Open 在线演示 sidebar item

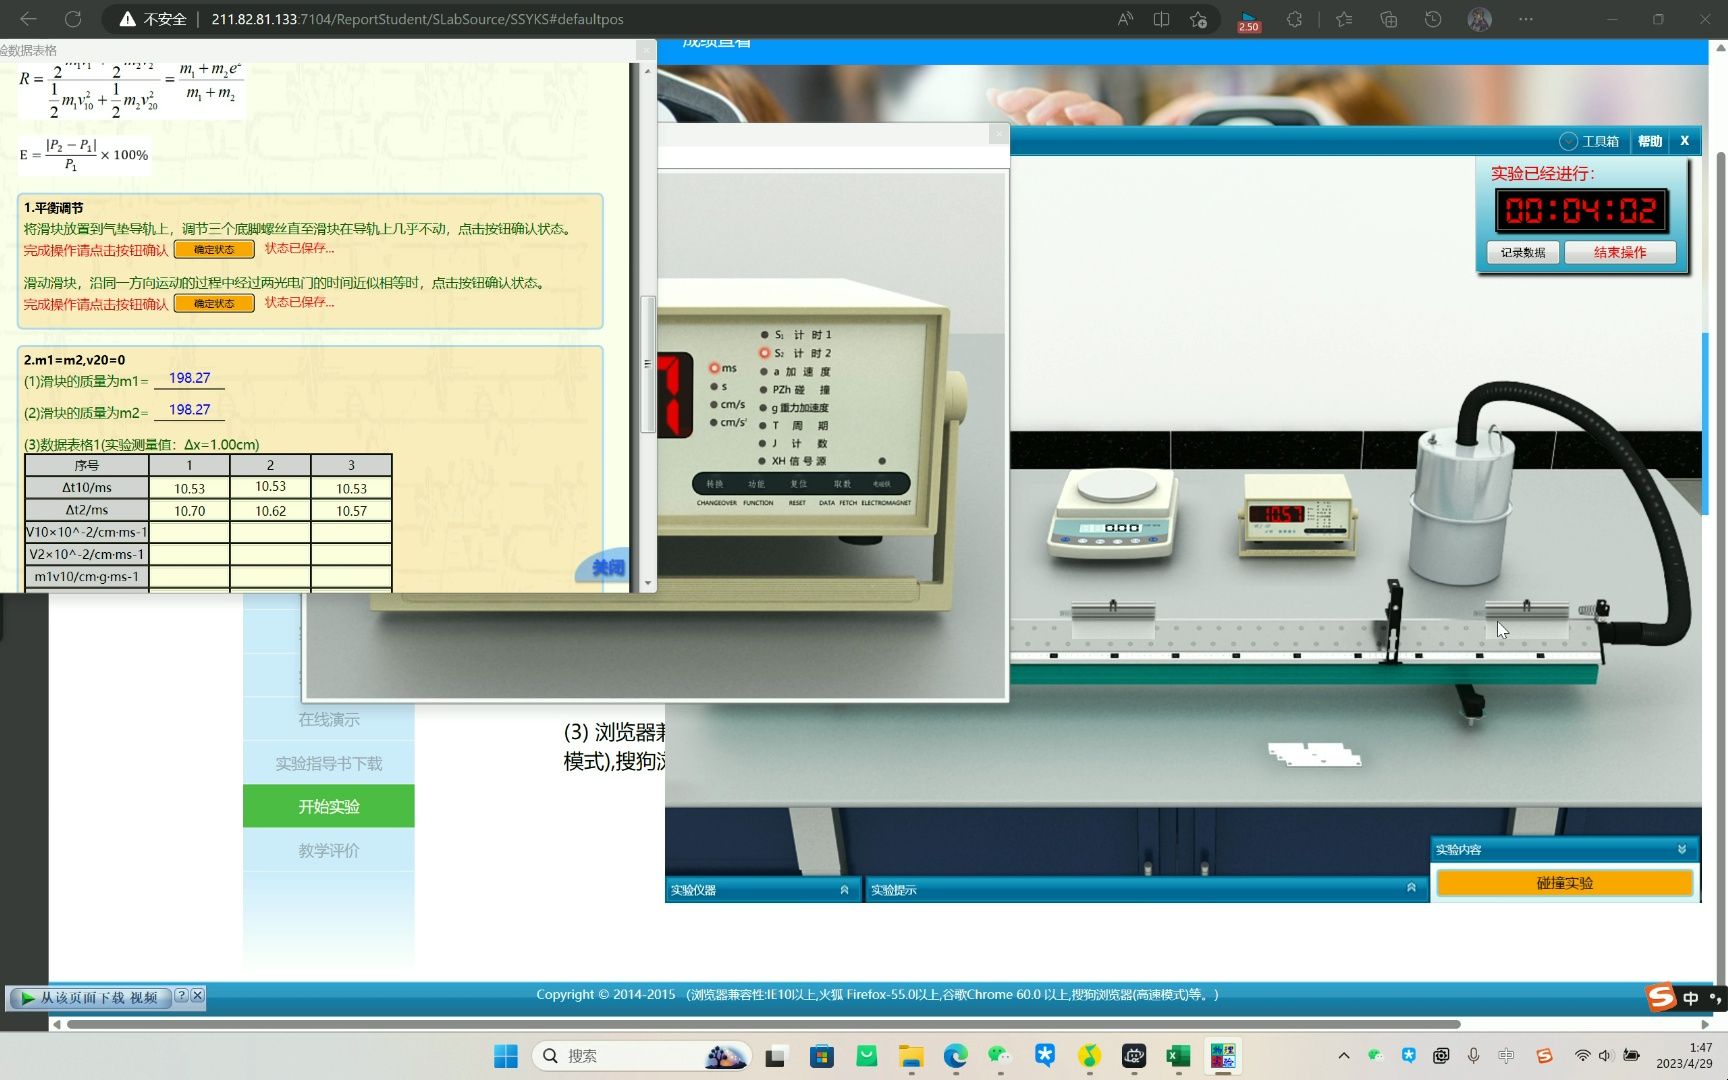[x=329, y=719]
